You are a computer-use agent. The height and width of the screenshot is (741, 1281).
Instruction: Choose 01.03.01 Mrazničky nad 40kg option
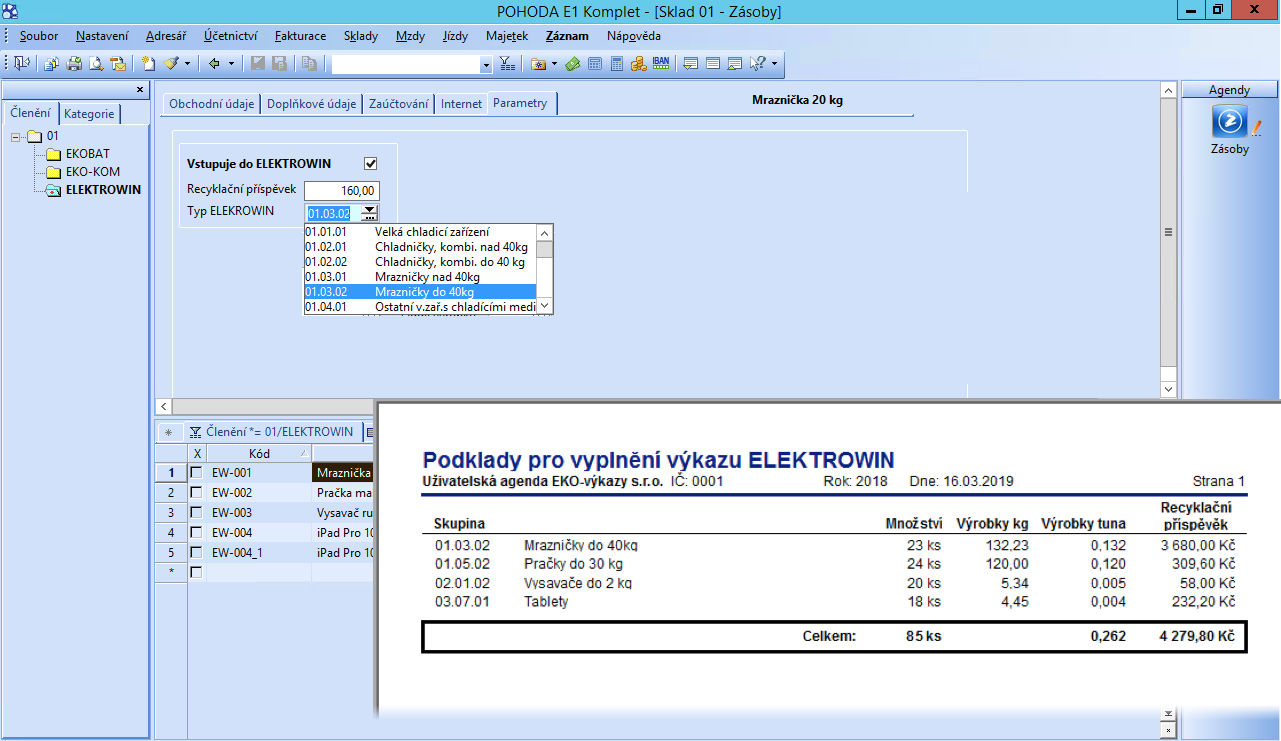[420, 277]
